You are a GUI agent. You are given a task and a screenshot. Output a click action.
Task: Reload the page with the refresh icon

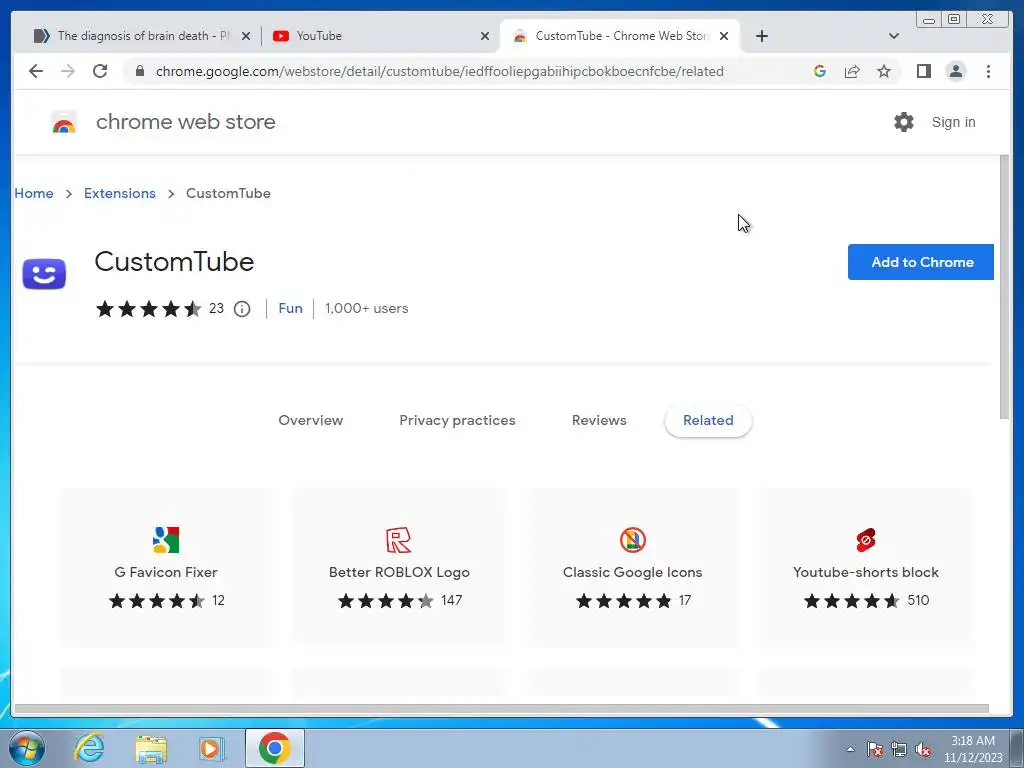[100, 71]
